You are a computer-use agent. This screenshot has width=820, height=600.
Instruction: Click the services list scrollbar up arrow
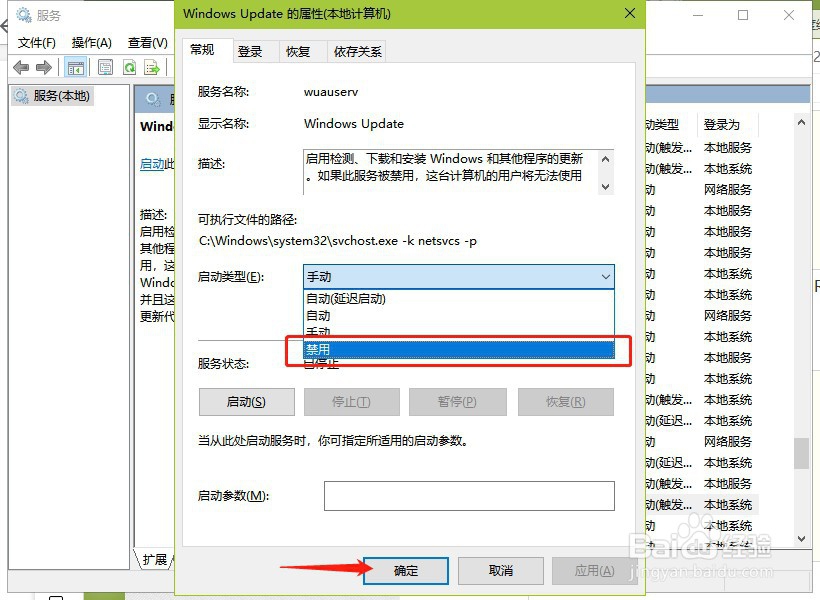coord(801,122)
